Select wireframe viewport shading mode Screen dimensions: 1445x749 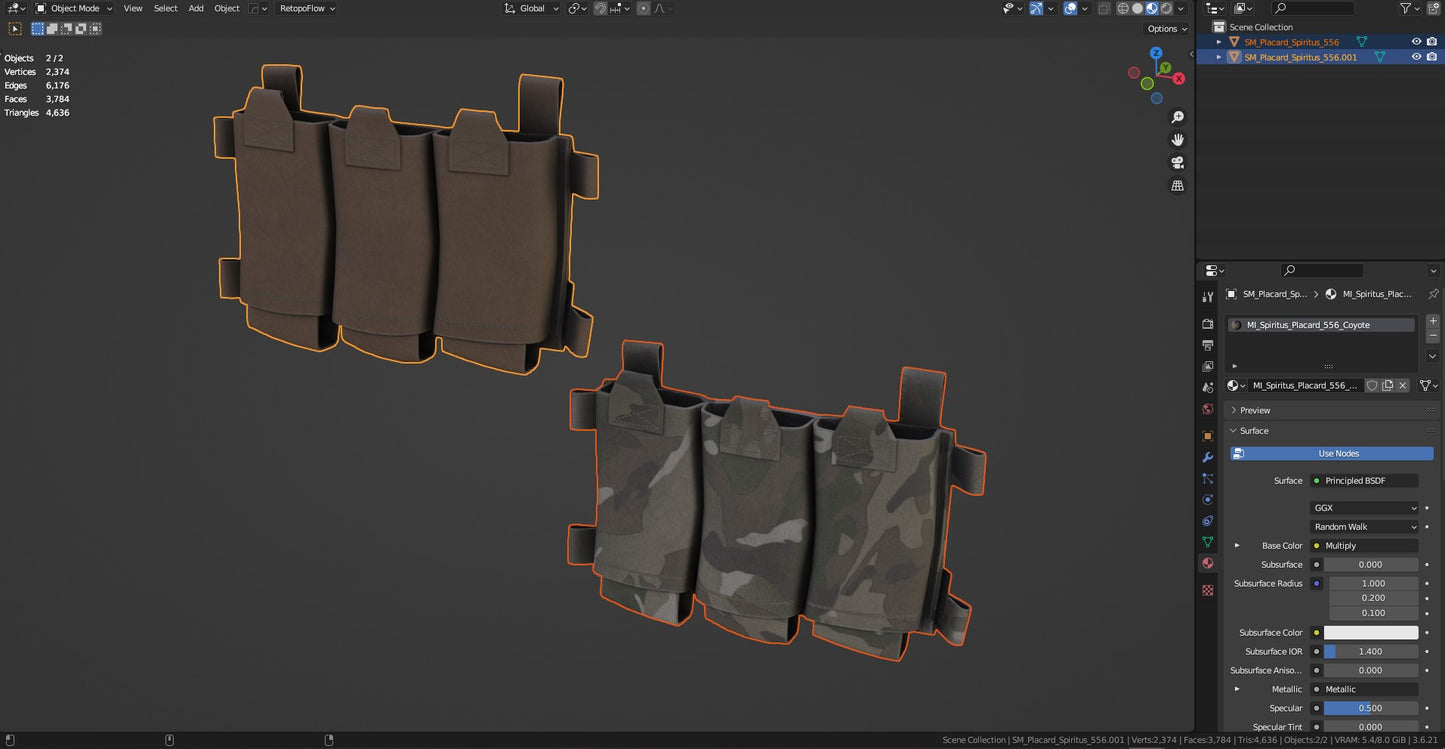click(x=1122, y=8)
